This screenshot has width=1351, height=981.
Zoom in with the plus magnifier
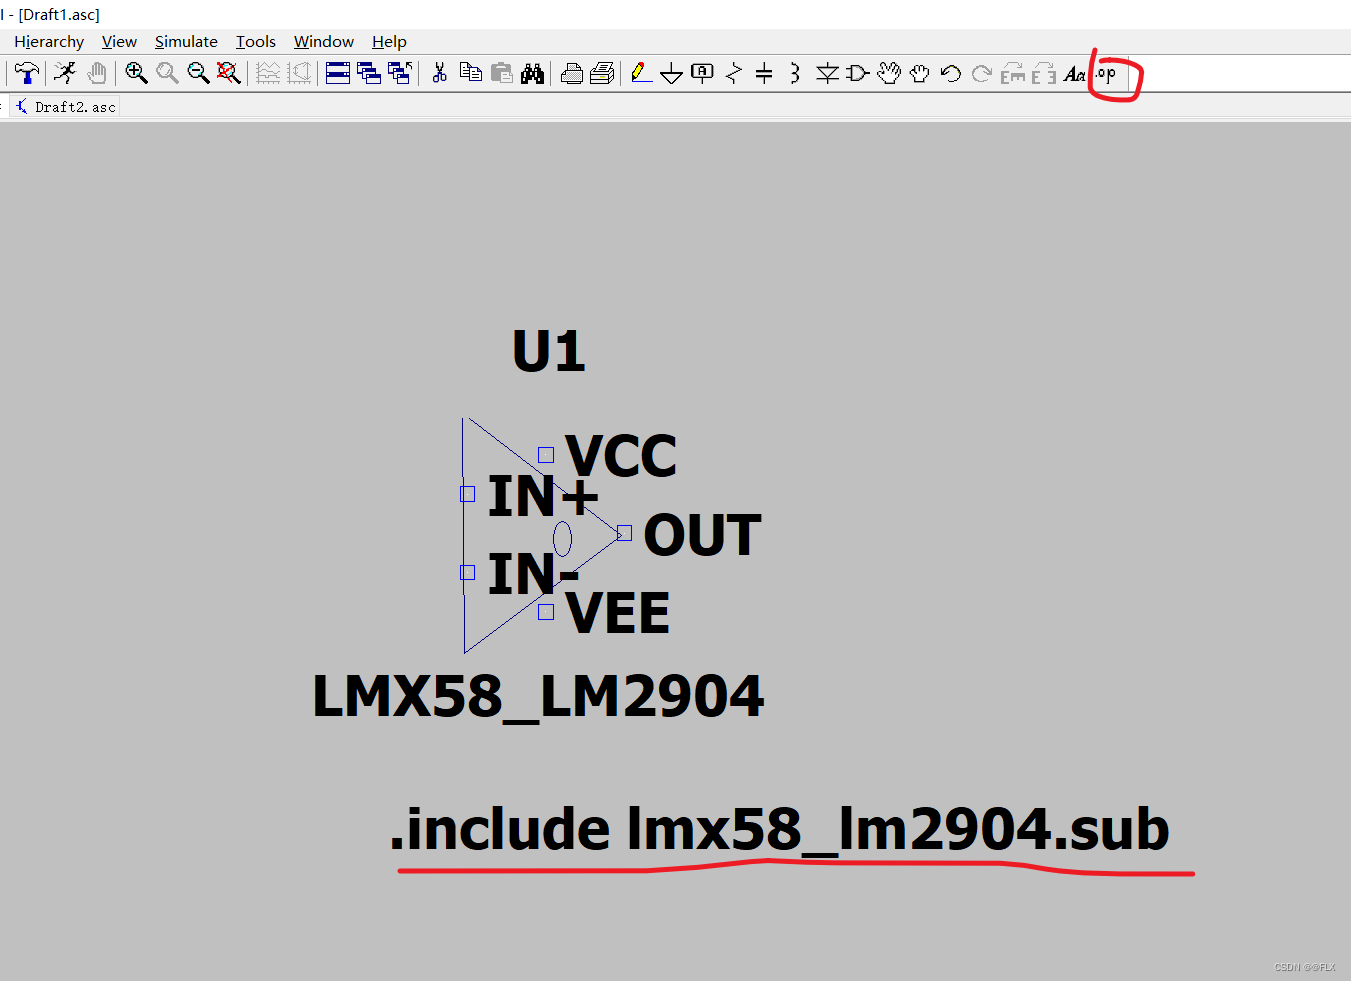[136, 73]
